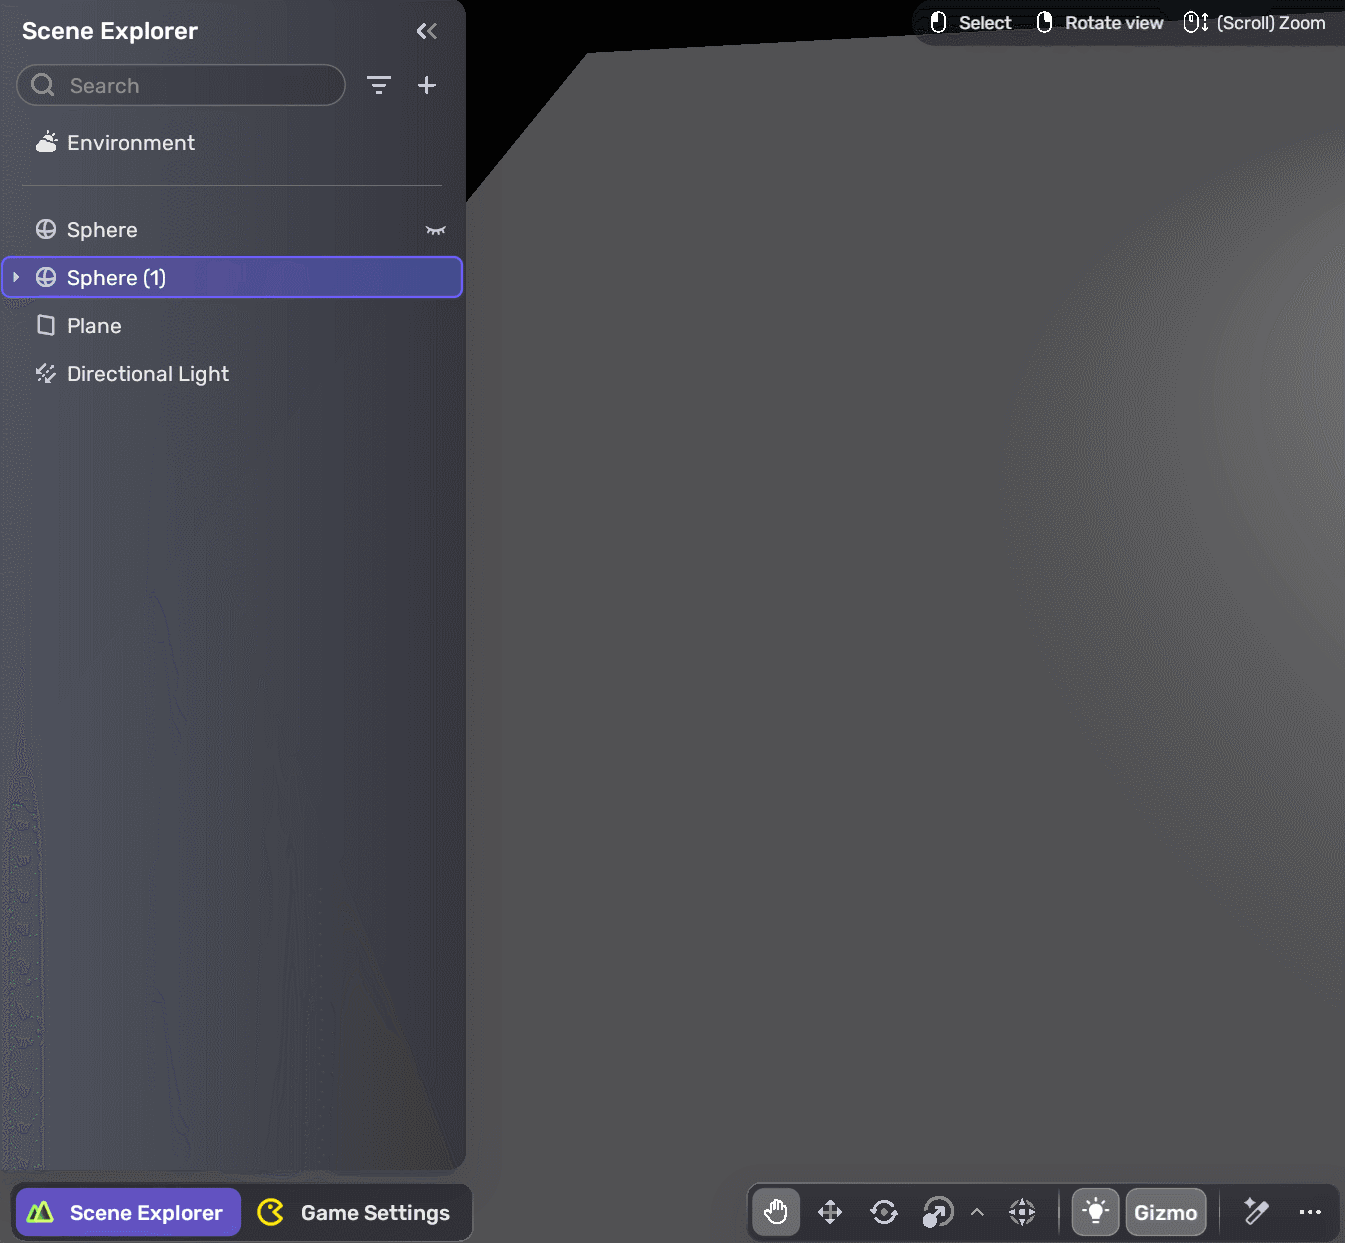Show the hidden Sphere via eye icon
Viewport: 1345px width, 1243px height.
click(x=435, y=230)
